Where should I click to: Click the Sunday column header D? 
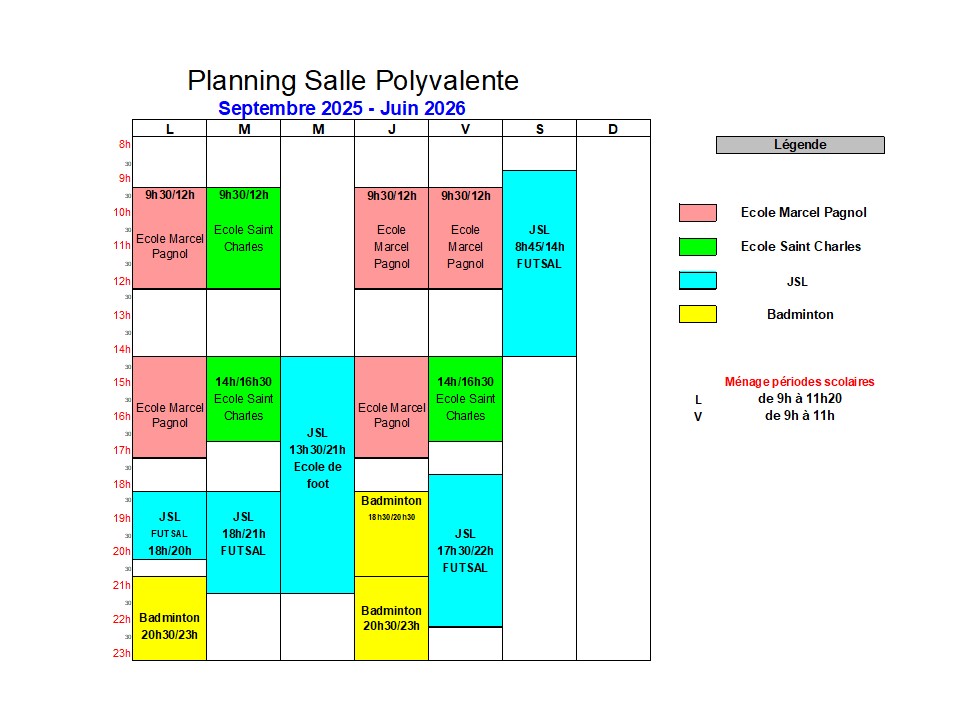click(x=613, y=128)
